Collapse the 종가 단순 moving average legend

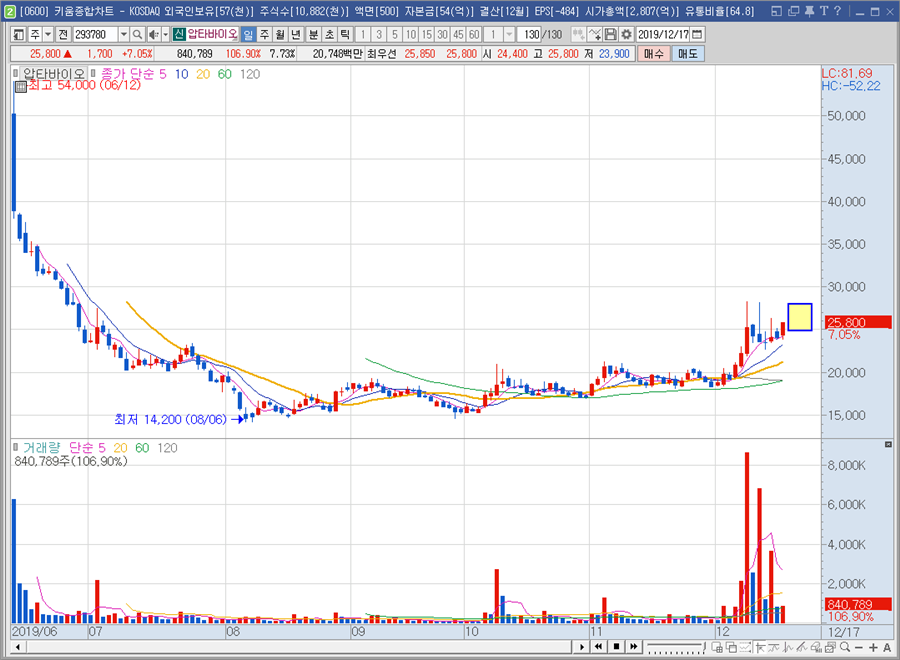coord(93,73)
